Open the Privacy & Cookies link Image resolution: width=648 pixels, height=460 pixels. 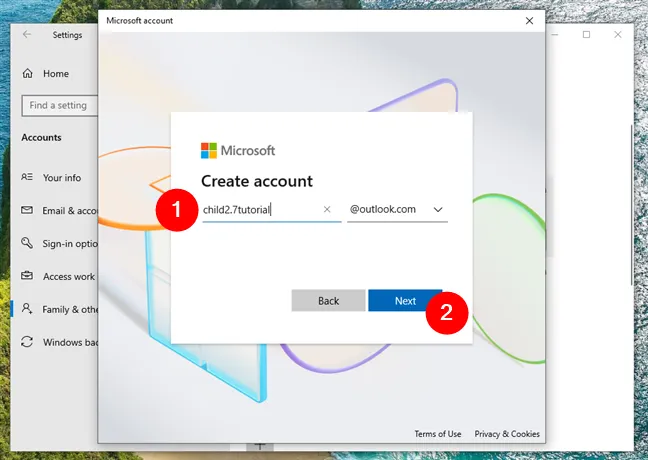point(507,434)
